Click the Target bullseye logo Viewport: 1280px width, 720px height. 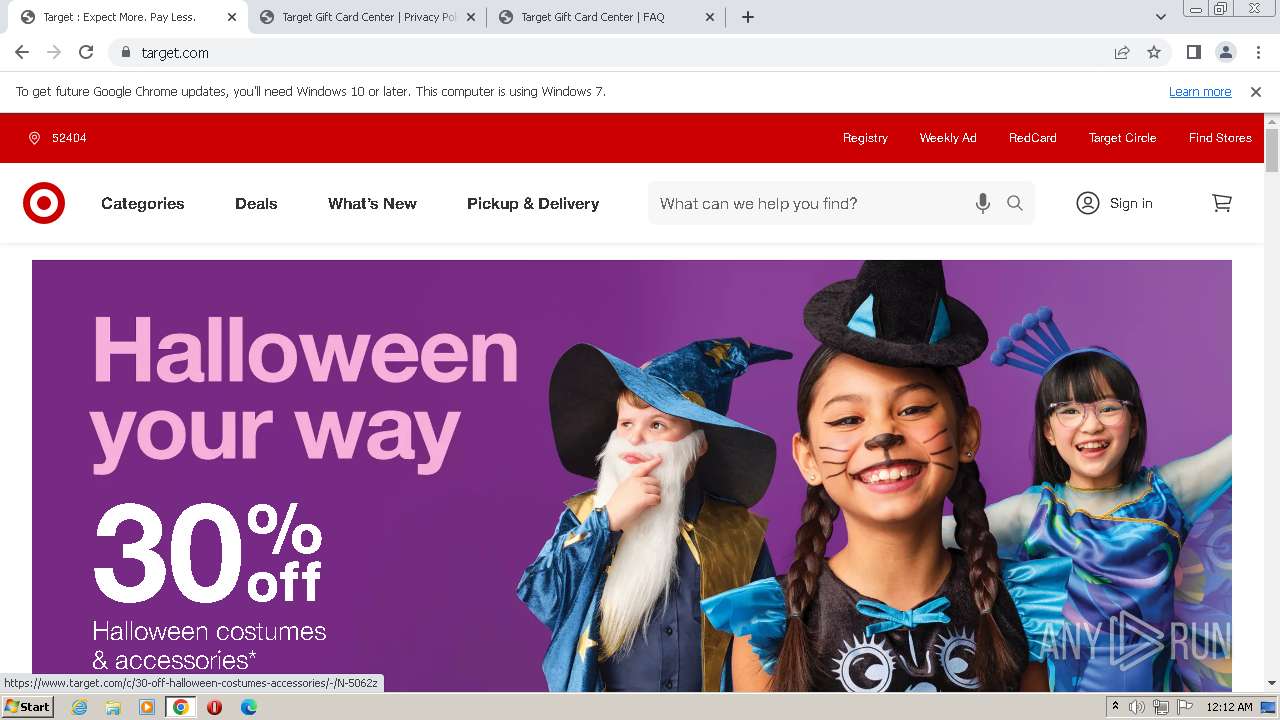click(44, 203)
